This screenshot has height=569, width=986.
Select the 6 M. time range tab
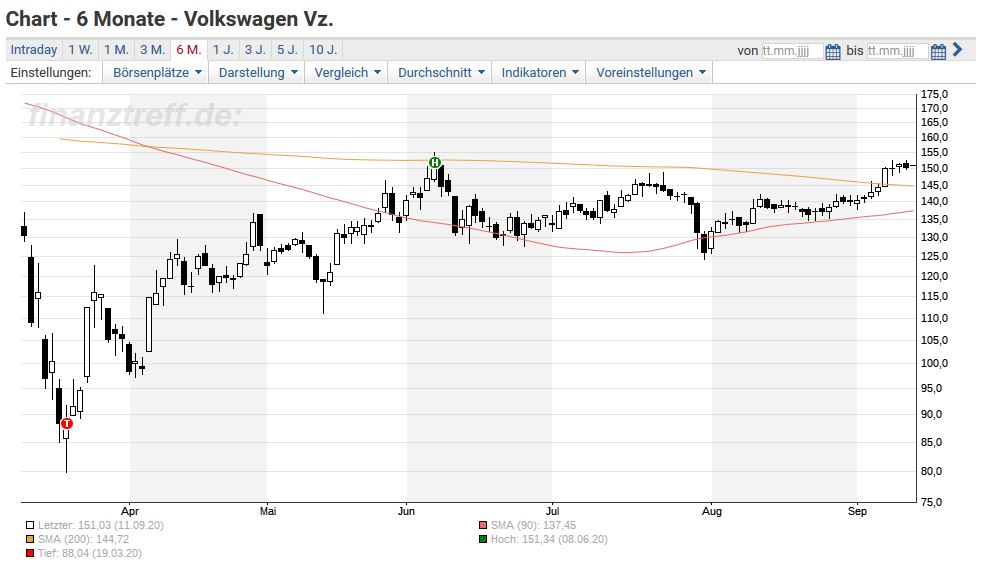point(189,50)
